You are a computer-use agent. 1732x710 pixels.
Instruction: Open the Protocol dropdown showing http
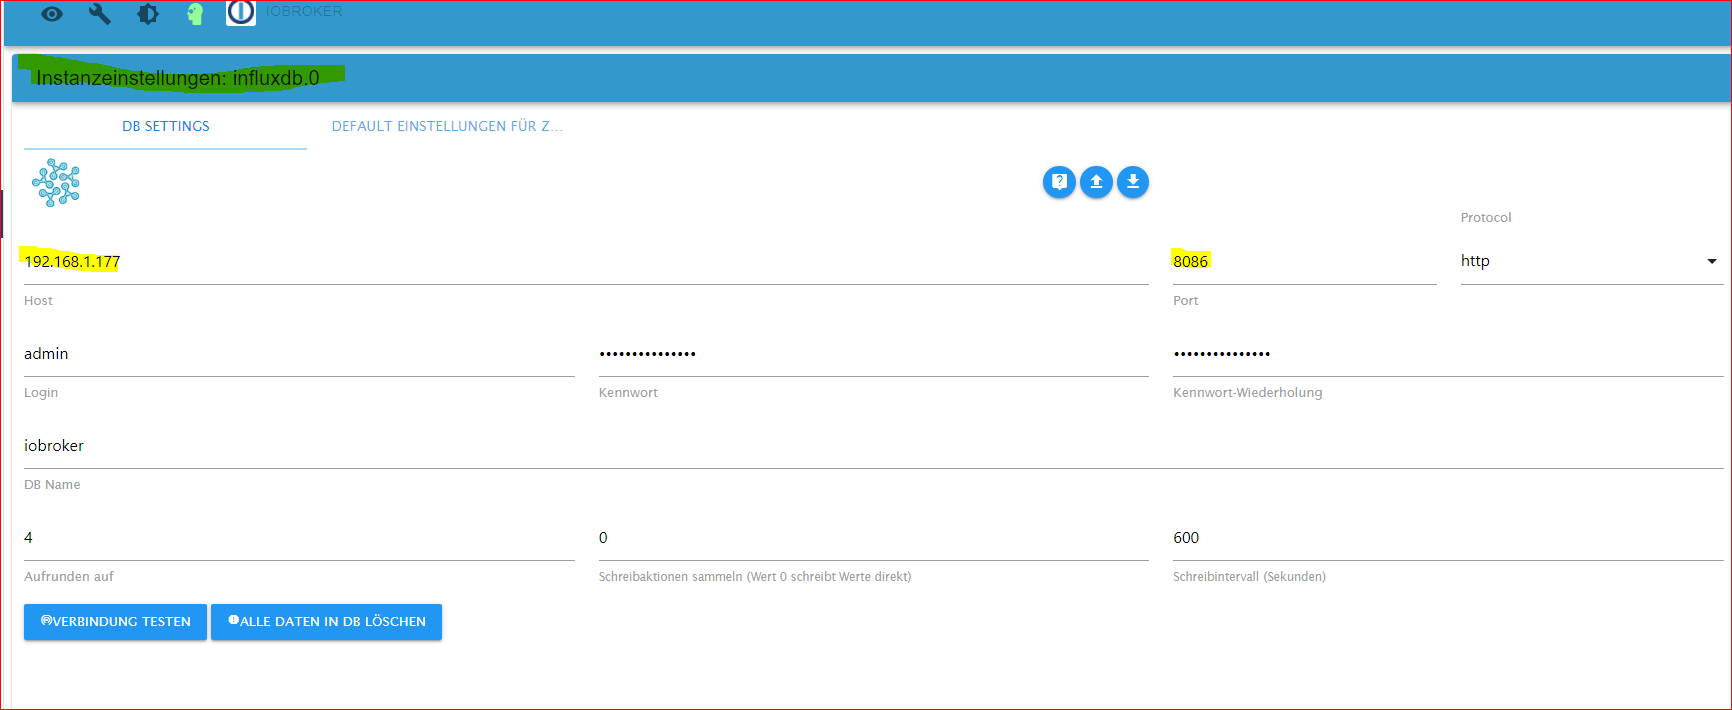pos(1592,262)
